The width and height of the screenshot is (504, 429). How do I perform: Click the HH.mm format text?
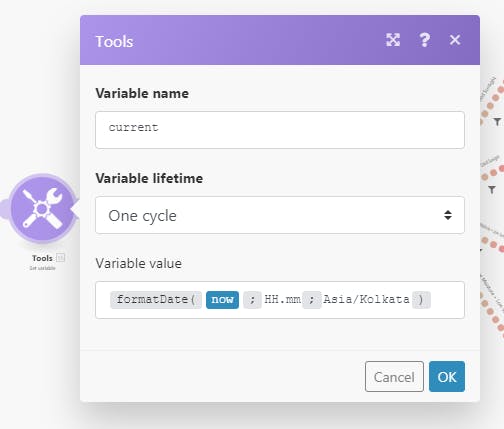pos(282,299)
